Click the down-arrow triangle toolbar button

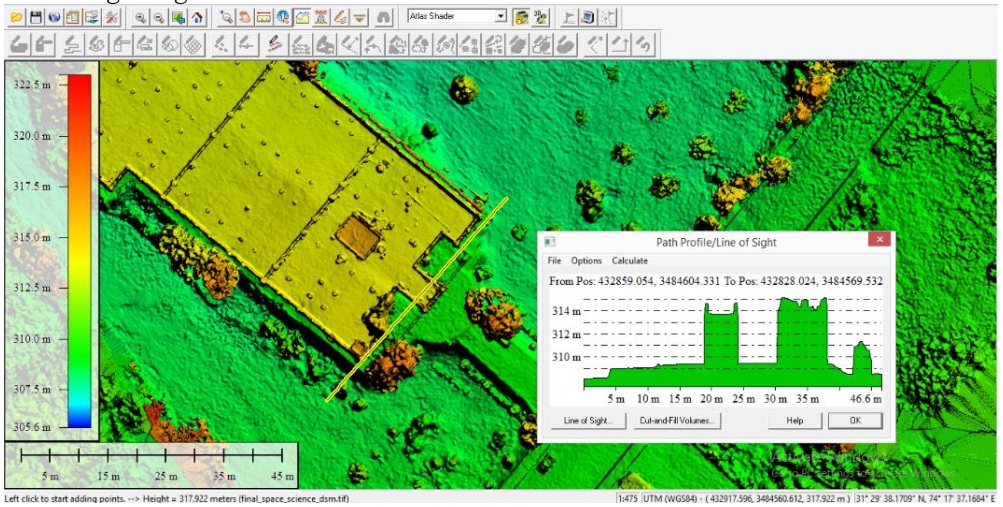(360, 17)
